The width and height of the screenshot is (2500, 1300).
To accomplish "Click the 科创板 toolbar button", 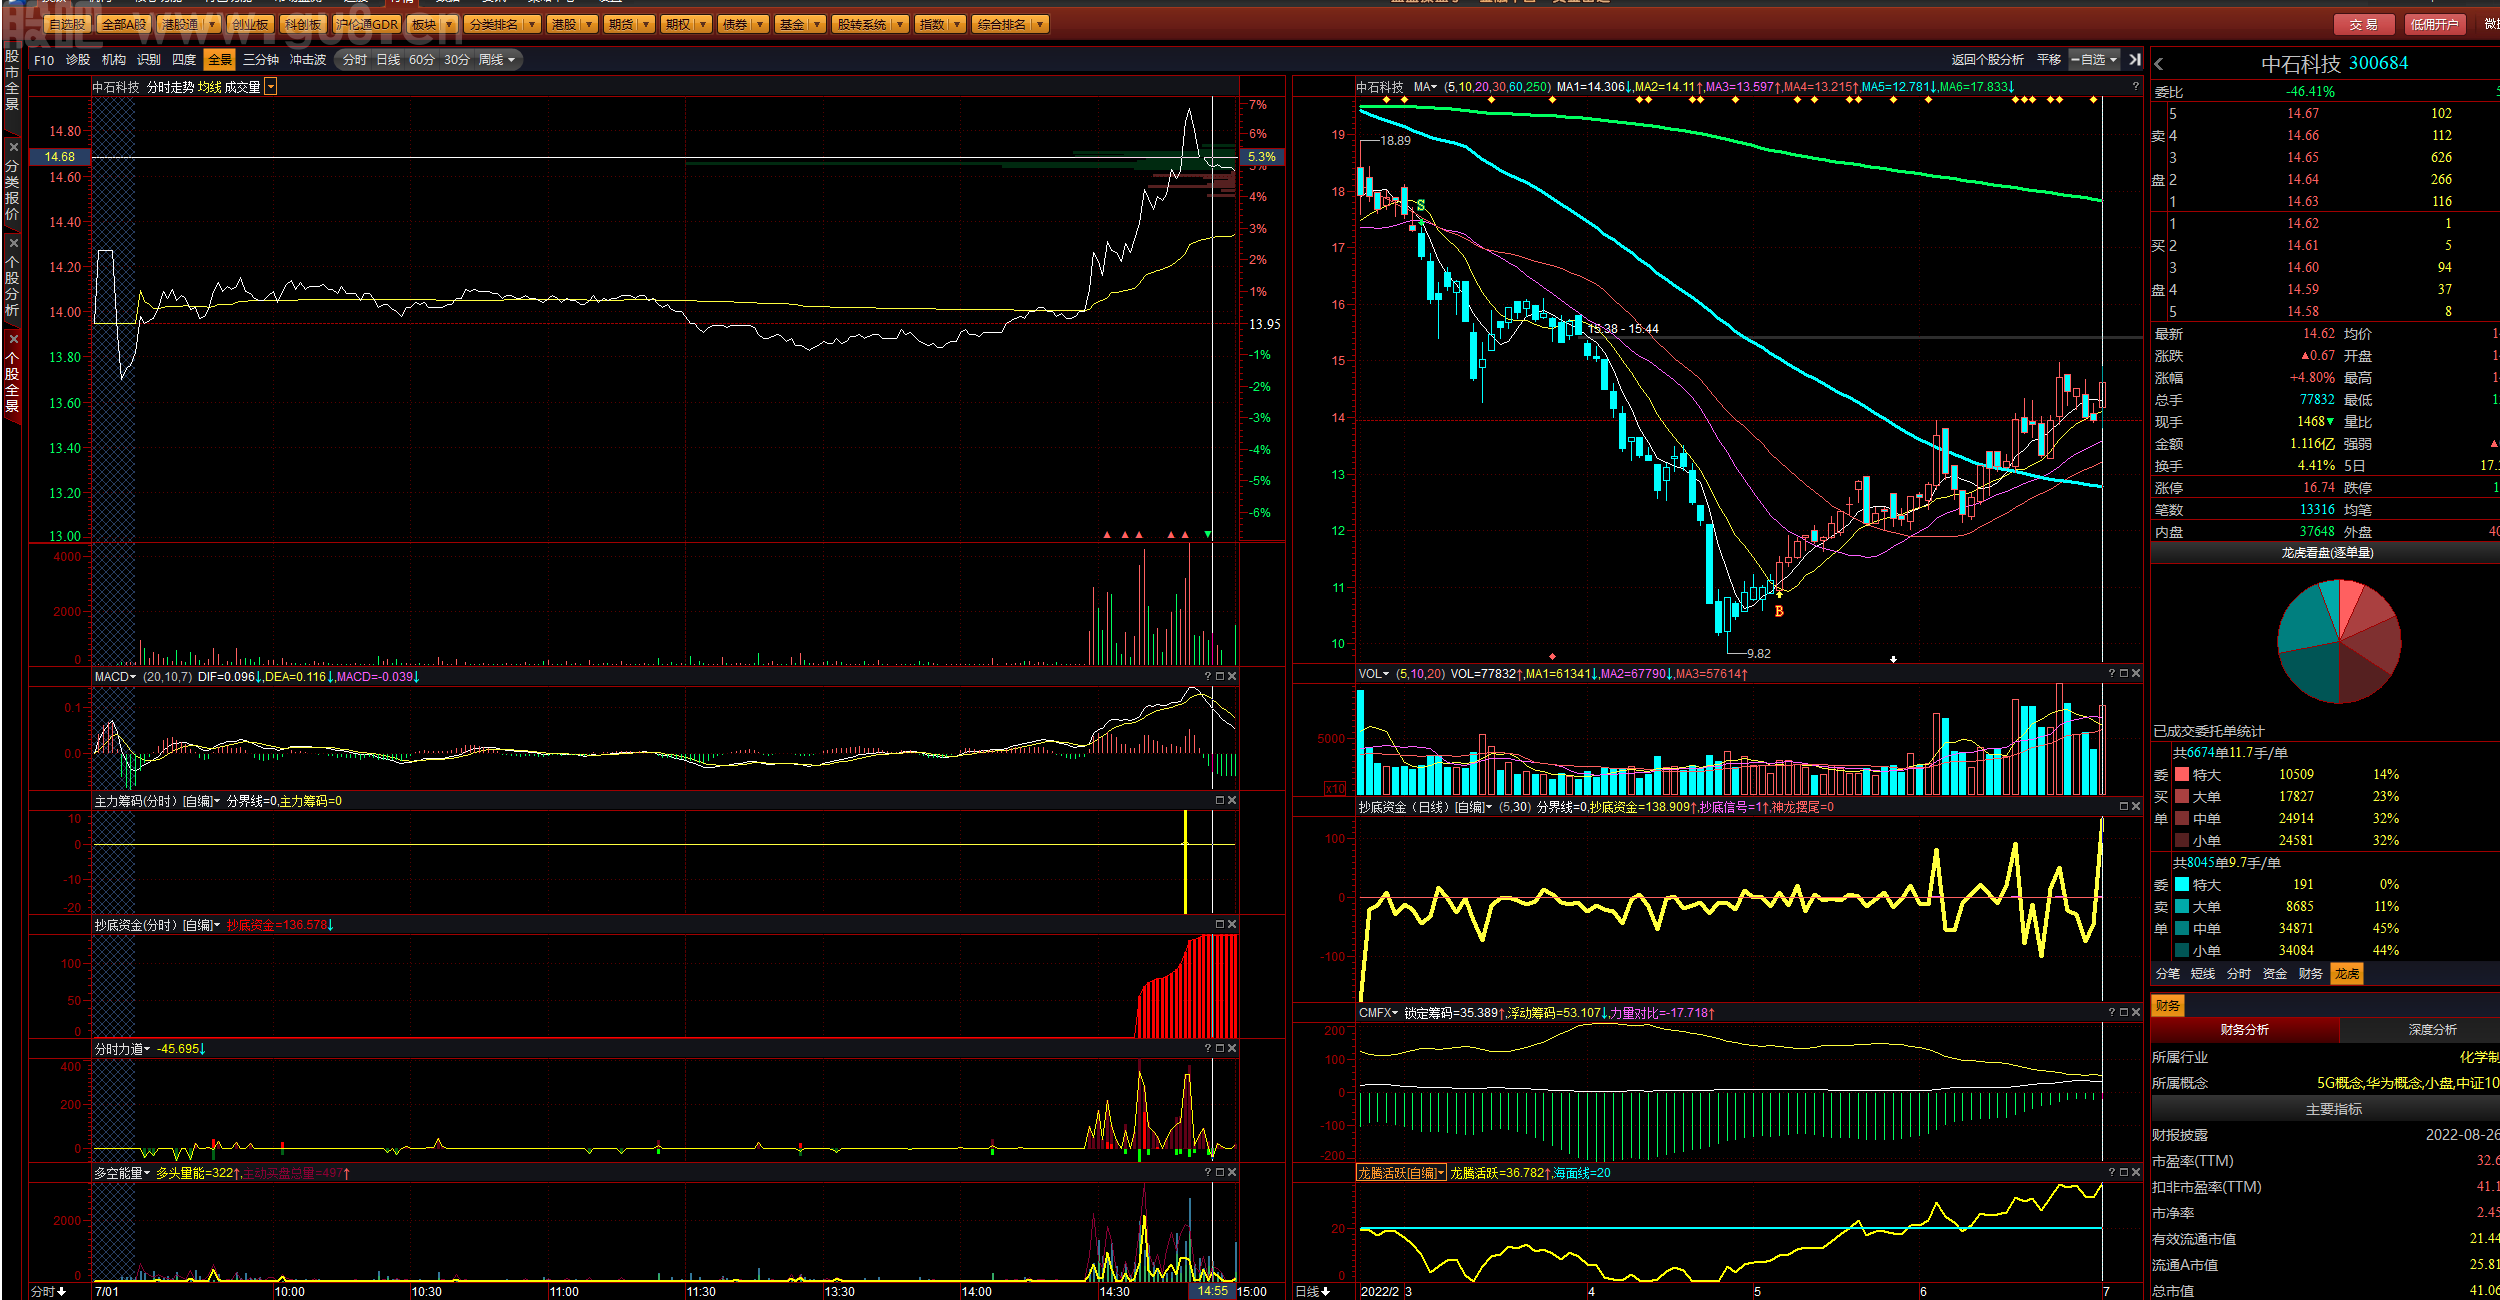I will click(x=303, y=25).
